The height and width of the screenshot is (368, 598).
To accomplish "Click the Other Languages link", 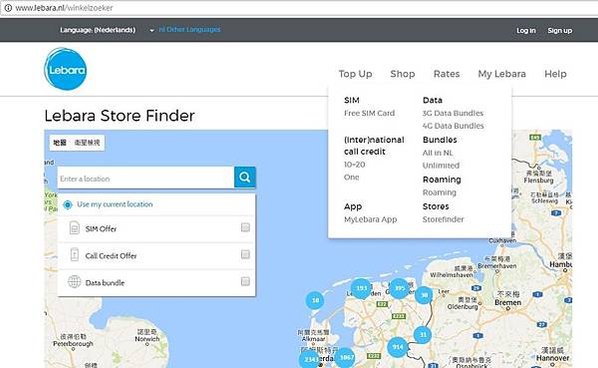I will click(190, 29).
